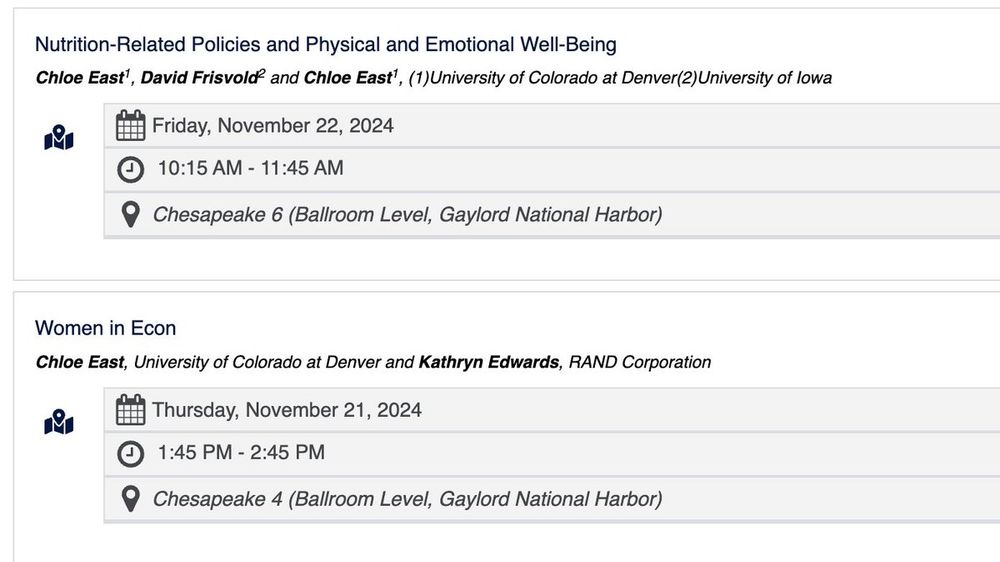The width and height of the screenshot is (1000, 562).
Task: Select Kathryn Edwards presenter name
Action: 489,362
